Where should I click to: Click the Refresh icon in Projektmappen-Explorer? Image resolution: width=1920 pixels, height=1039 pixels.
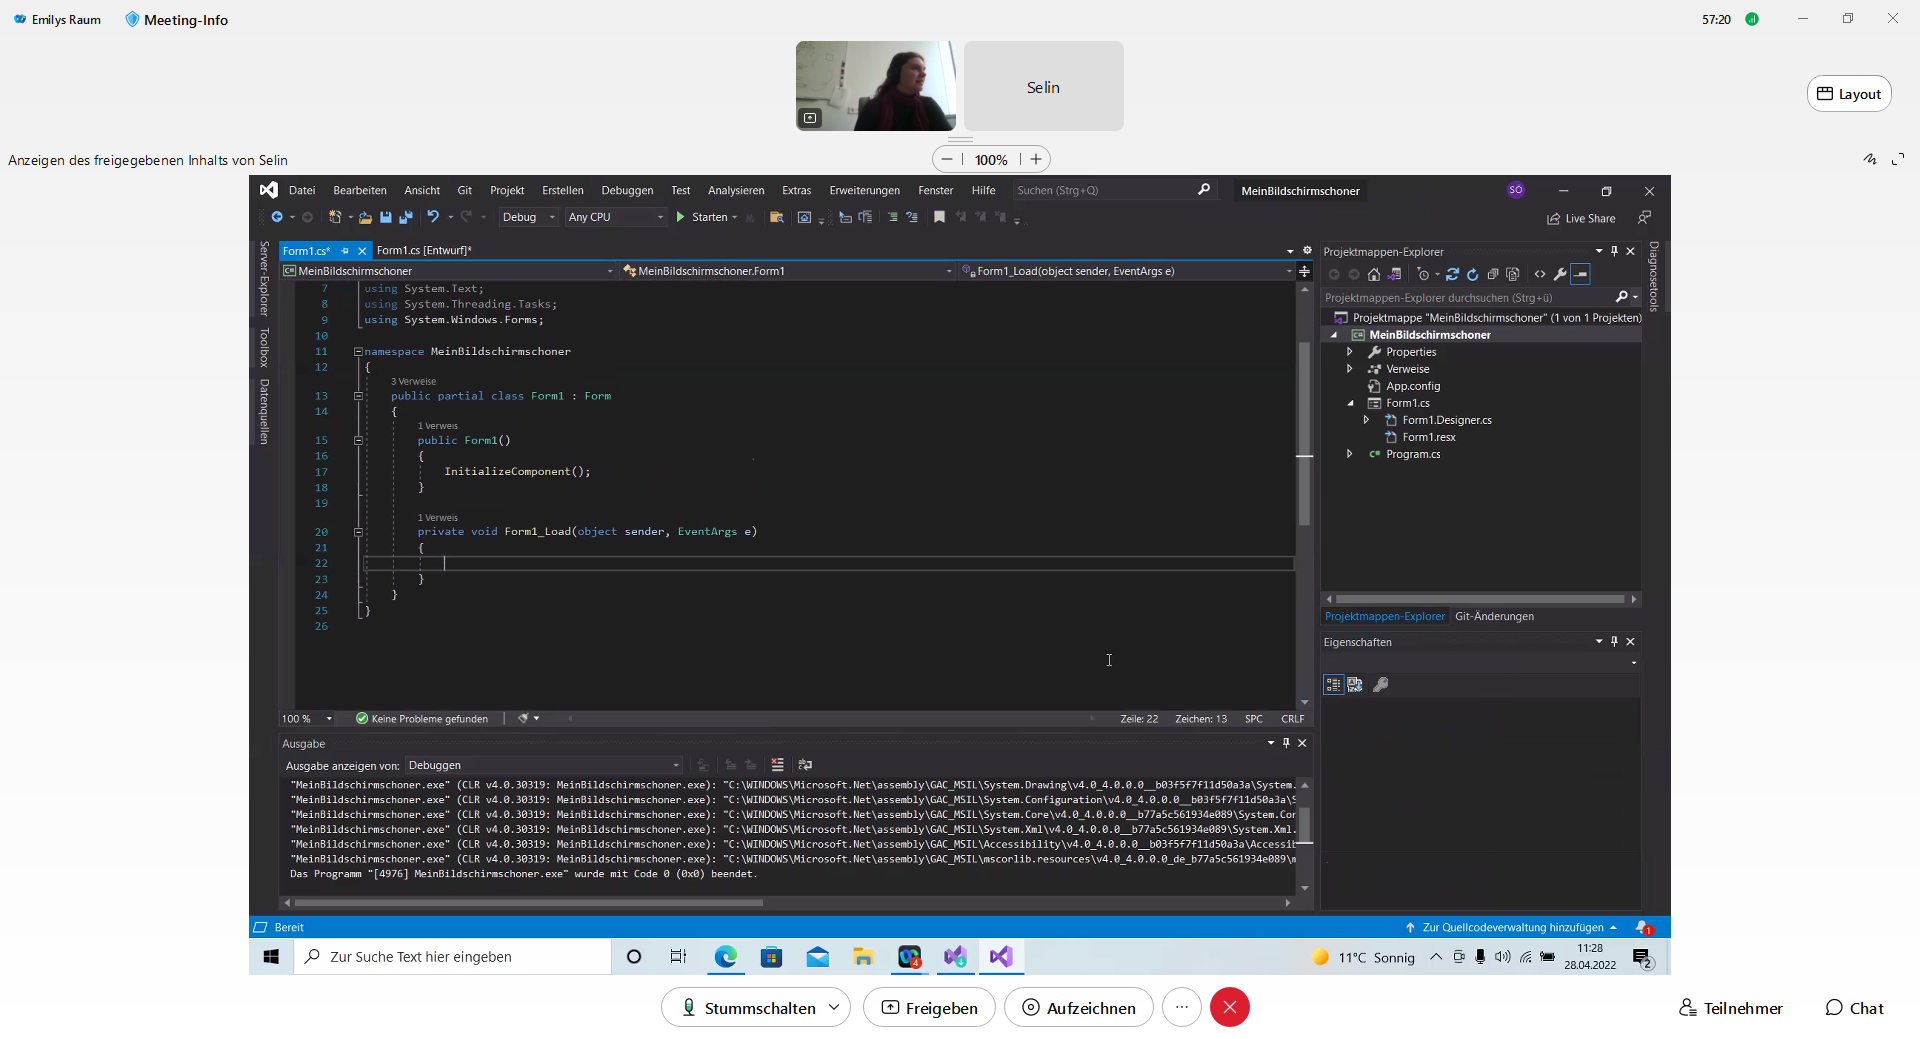(x=1472, y=274)
